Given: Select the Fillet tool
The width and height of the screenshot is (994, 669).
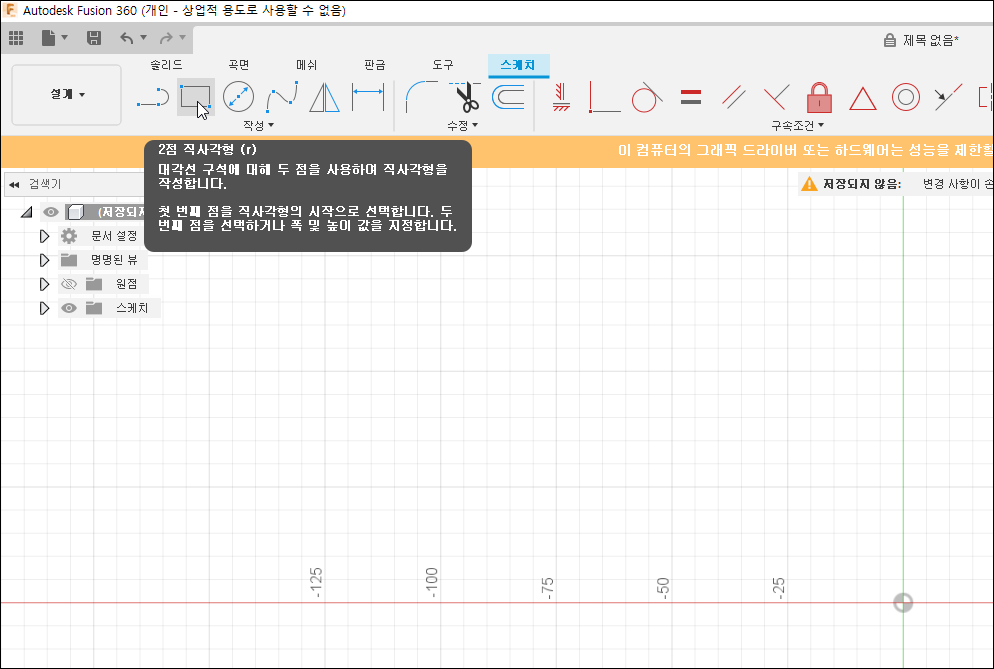Looking at the screenshot, I should (420, 97).
